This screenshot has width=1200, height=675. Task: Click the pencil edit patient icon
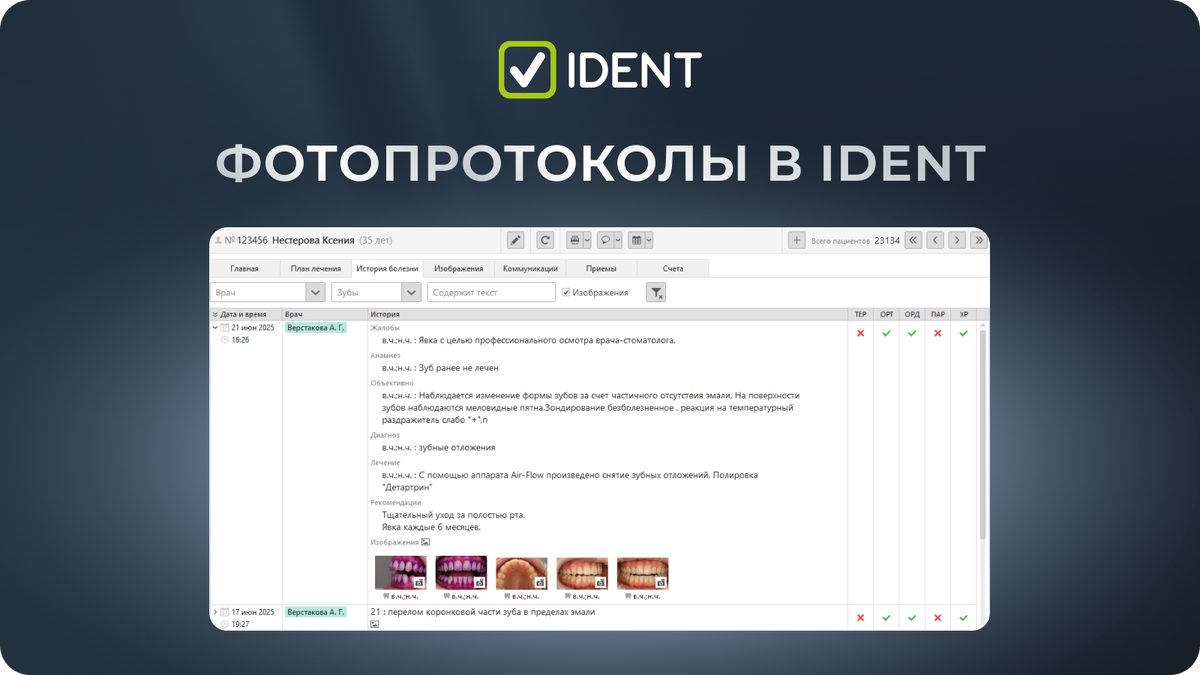click(x=516, y=240)
